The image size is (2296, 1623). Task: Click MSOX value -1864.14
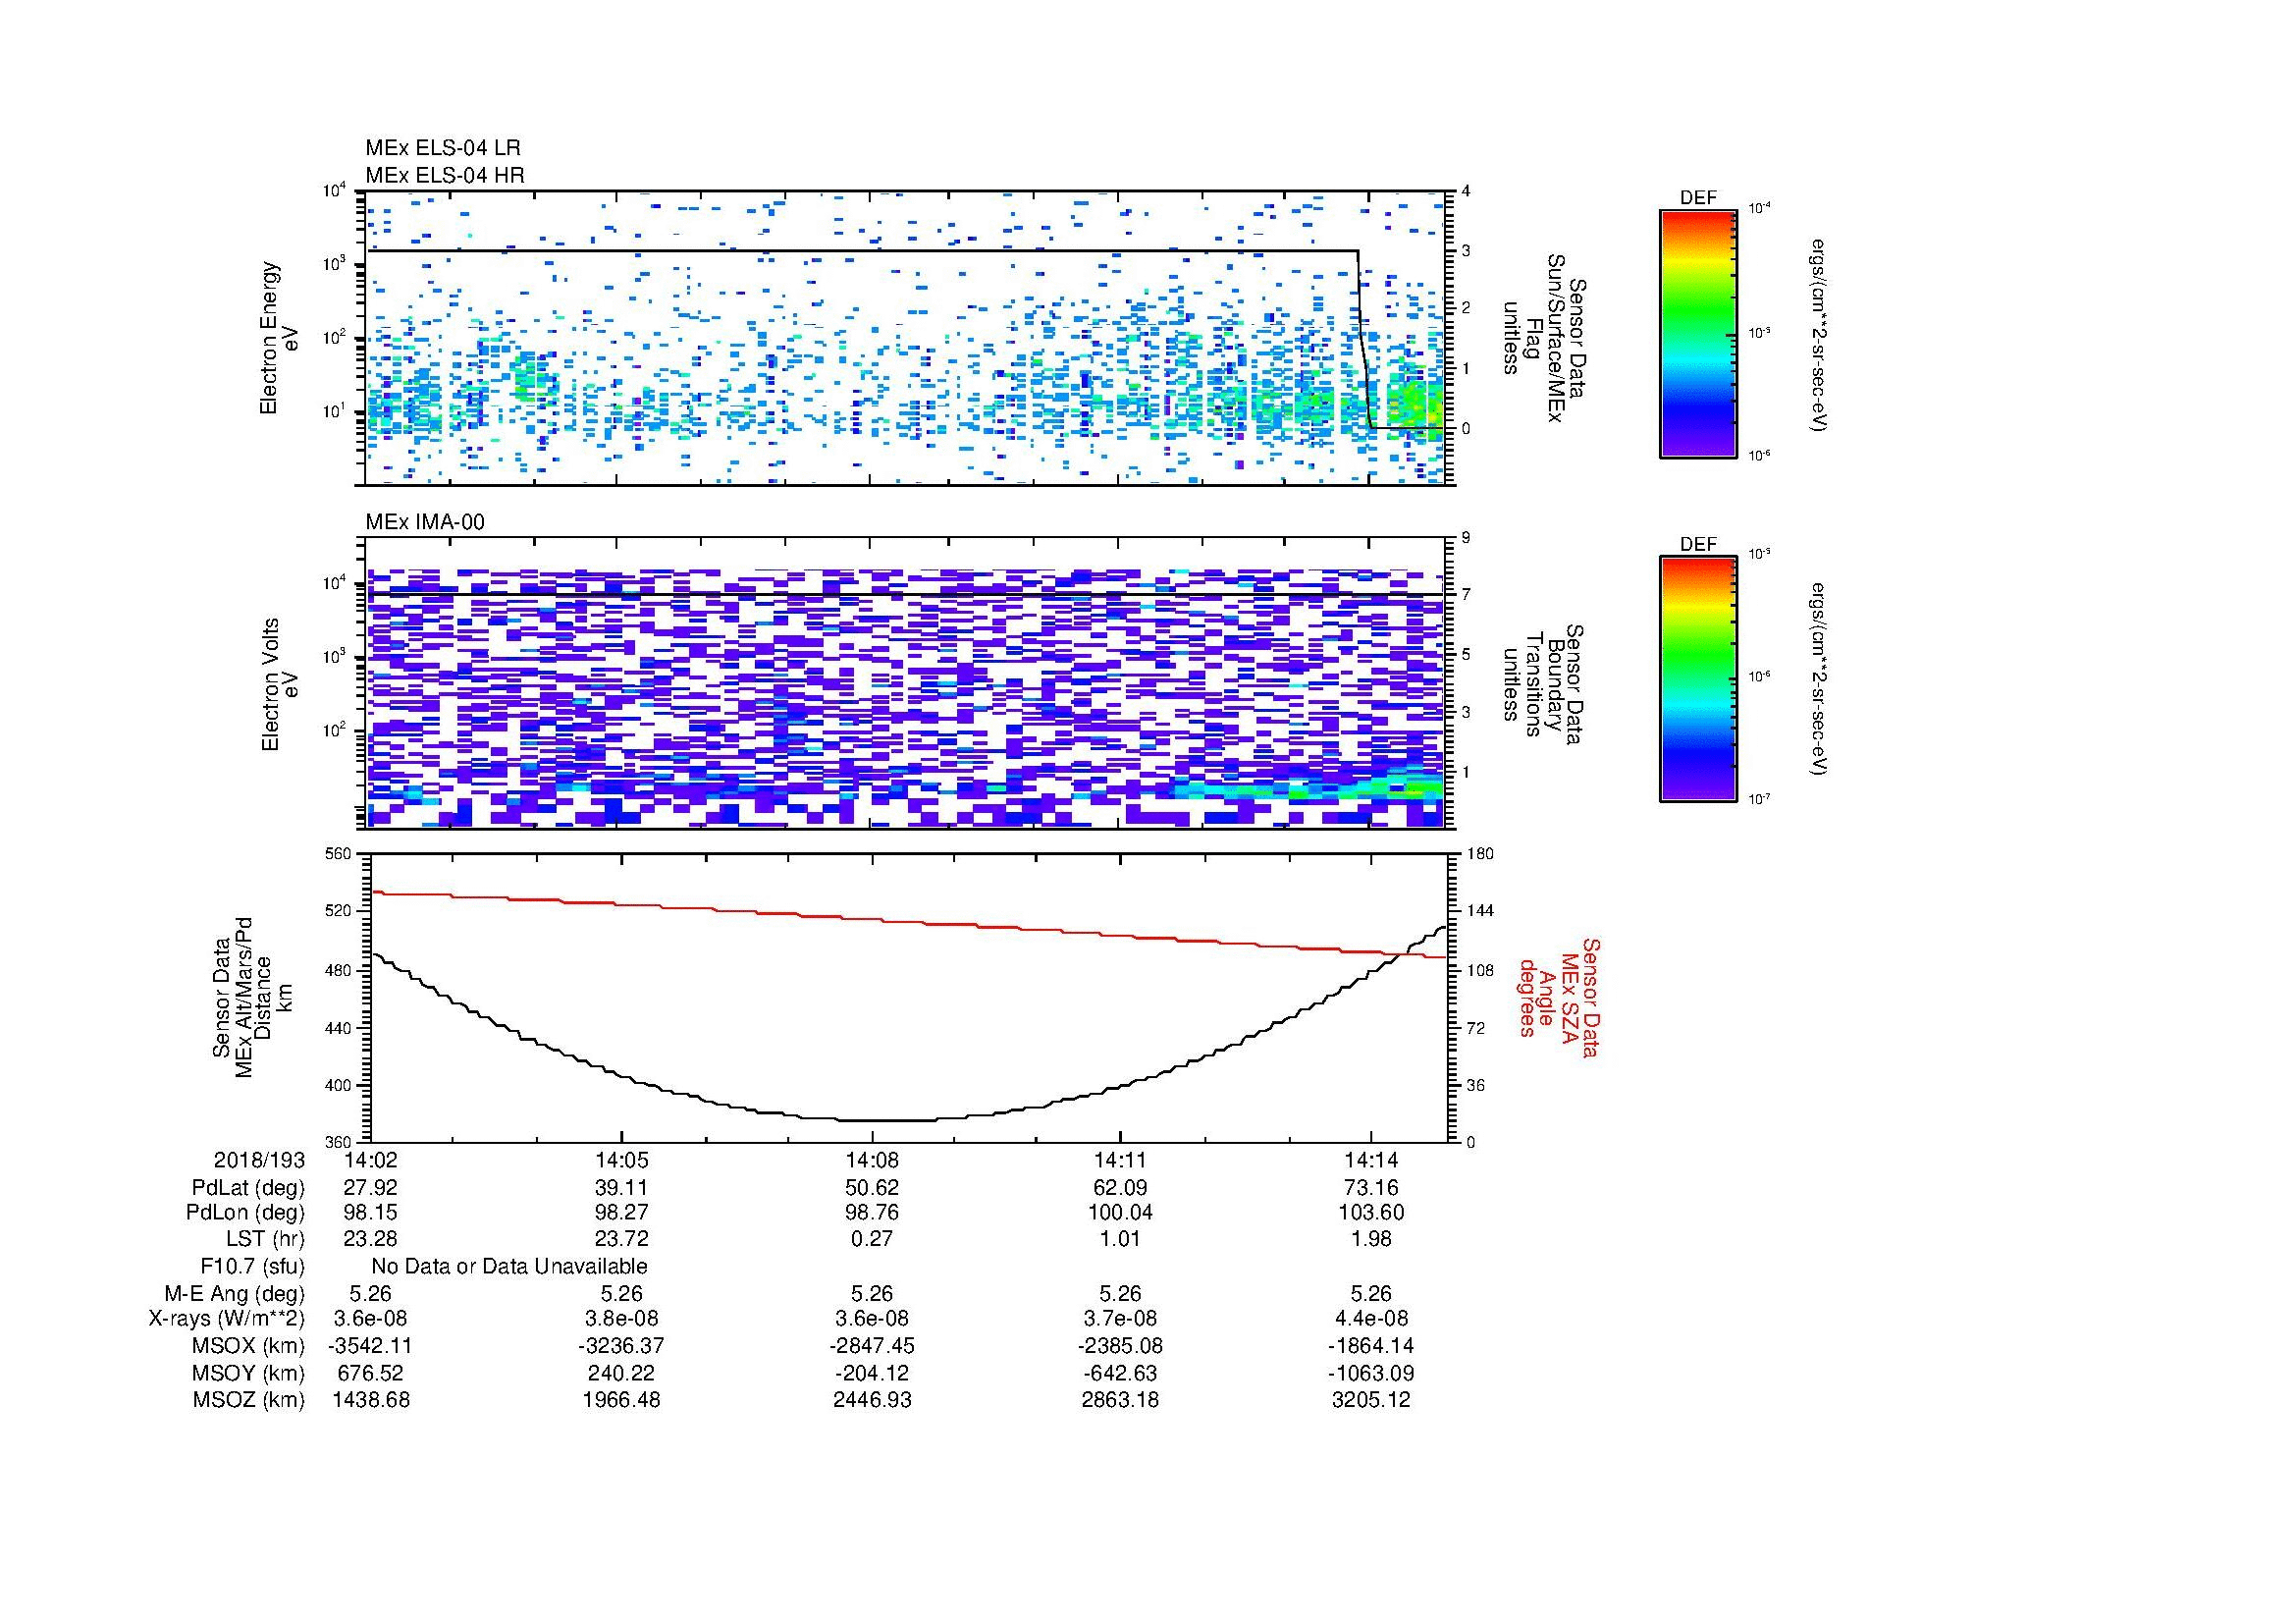point(1371,1346)
